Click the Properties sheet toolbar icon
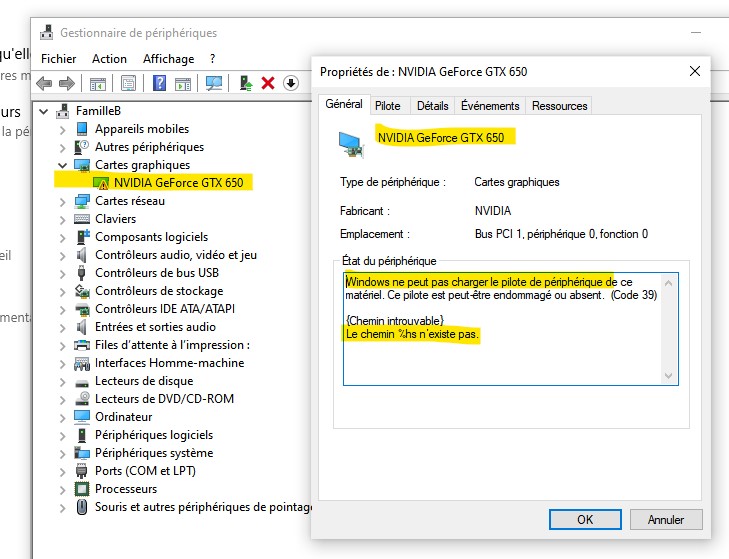Viewport: 729px width, 559px height. point(128,84)
